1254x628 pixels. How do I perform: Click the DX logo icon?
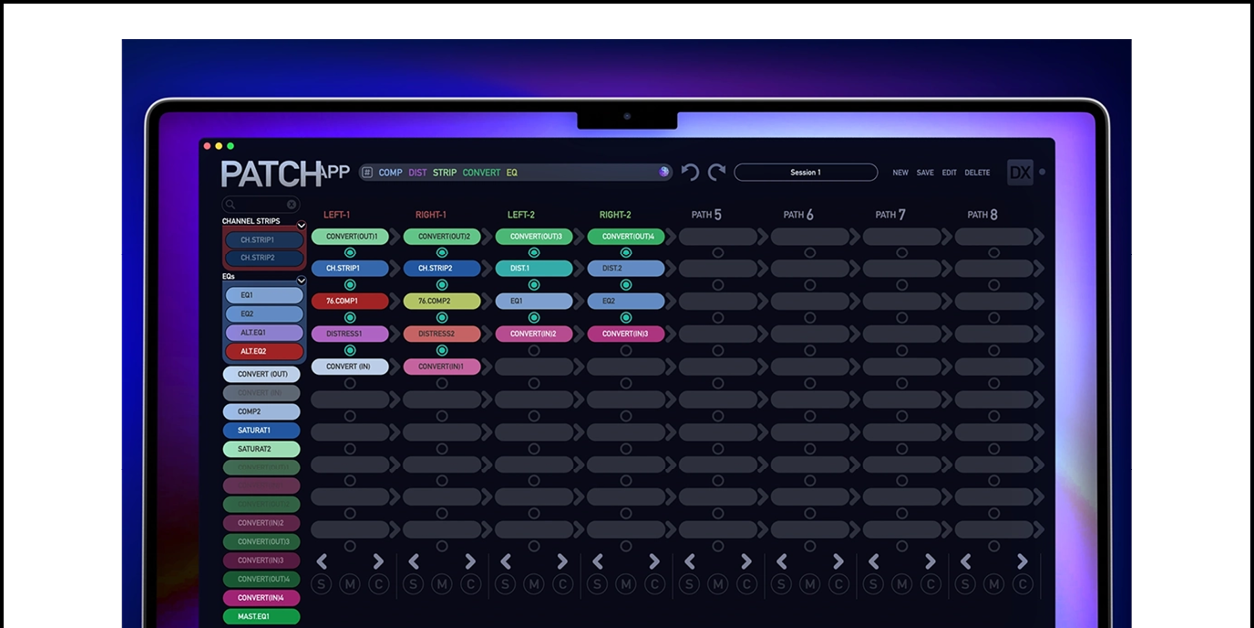[1020, 172]
